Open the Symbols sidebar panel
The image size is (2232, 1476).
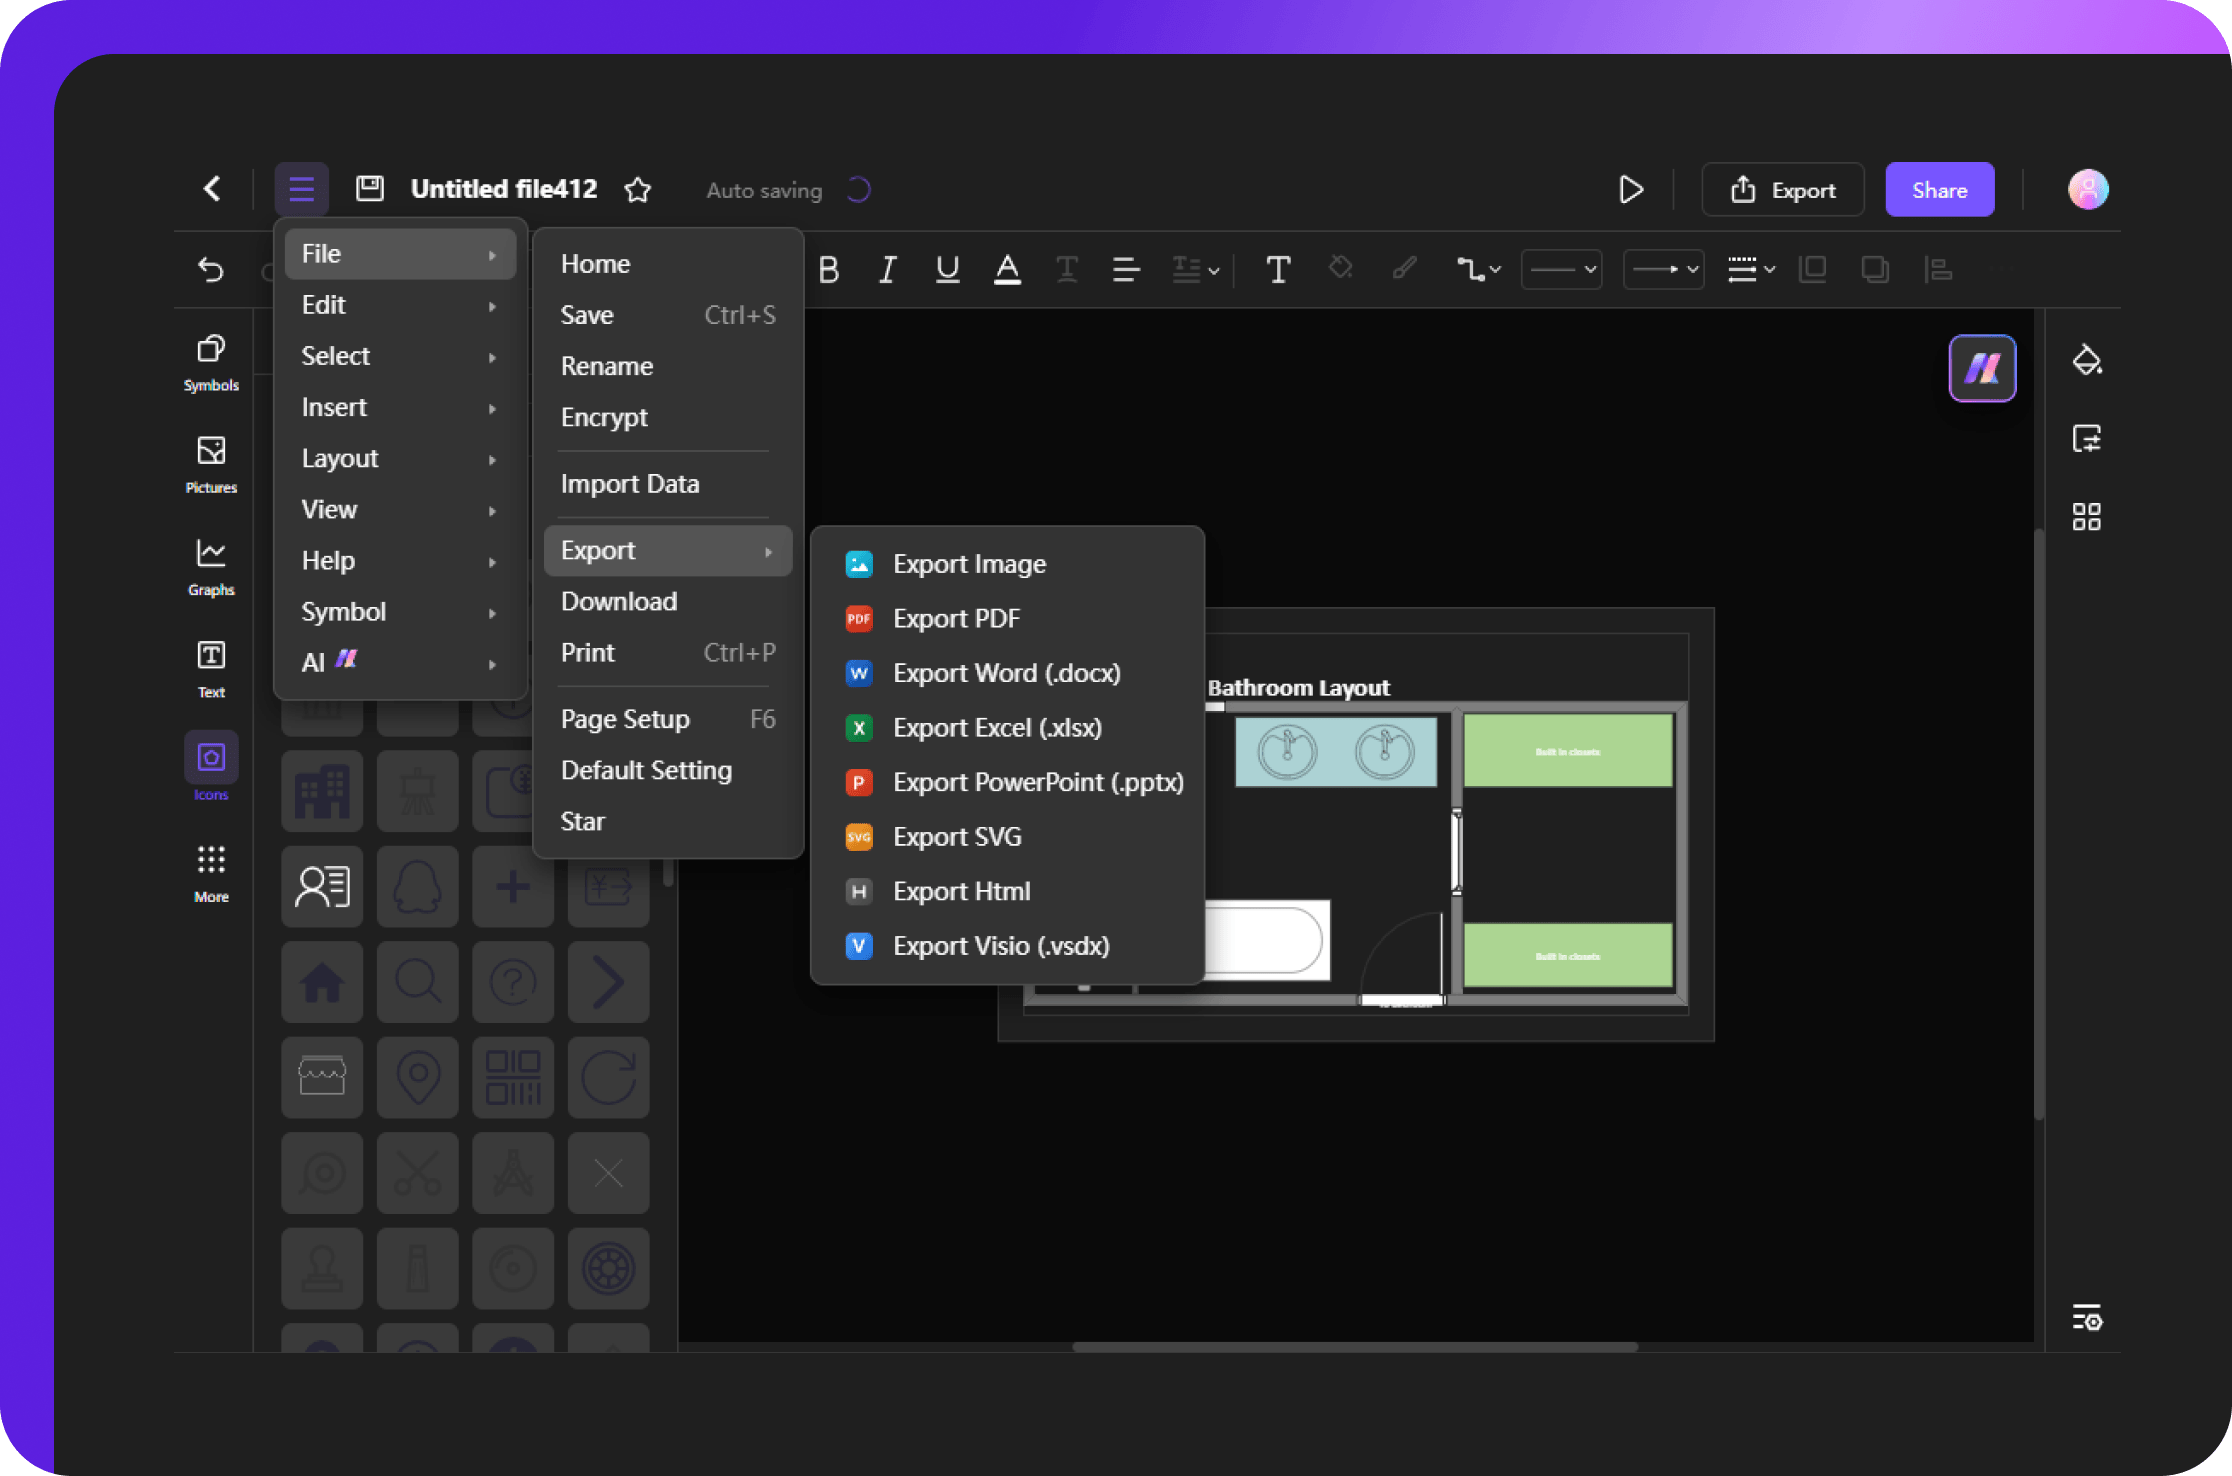[211, 363]
